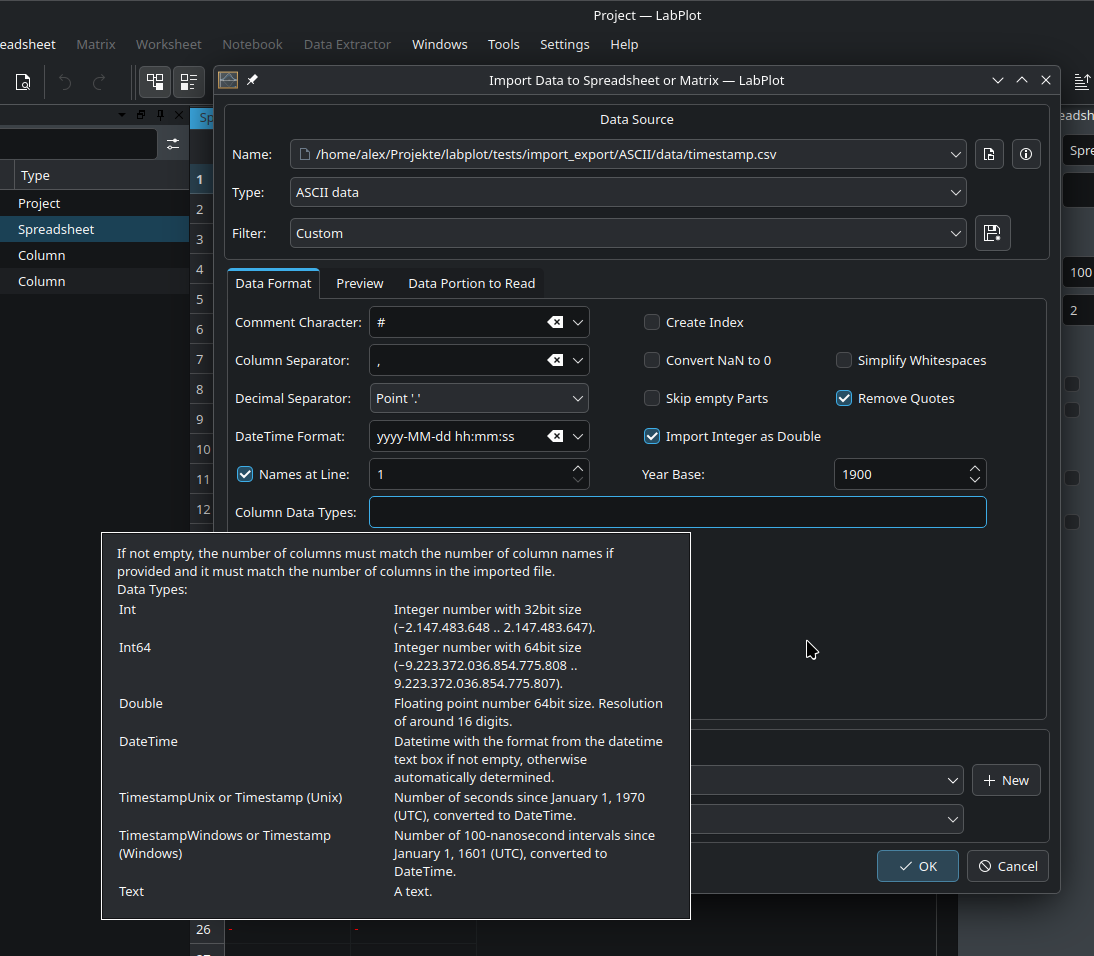Image resolution: width=1094 pixels, height=956 pixels.
Task: Expand the Filter dropdown set to Custom
Action: coord(628,233)
